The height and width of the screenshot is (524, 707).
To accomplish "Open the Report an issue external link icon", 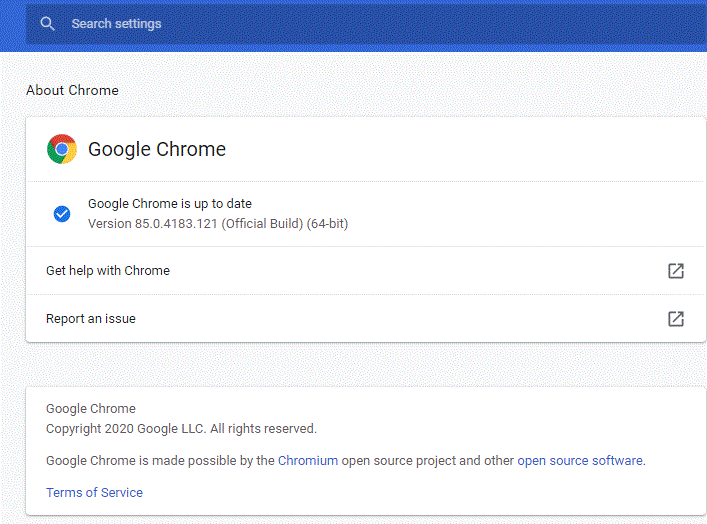I will [675, 319].
